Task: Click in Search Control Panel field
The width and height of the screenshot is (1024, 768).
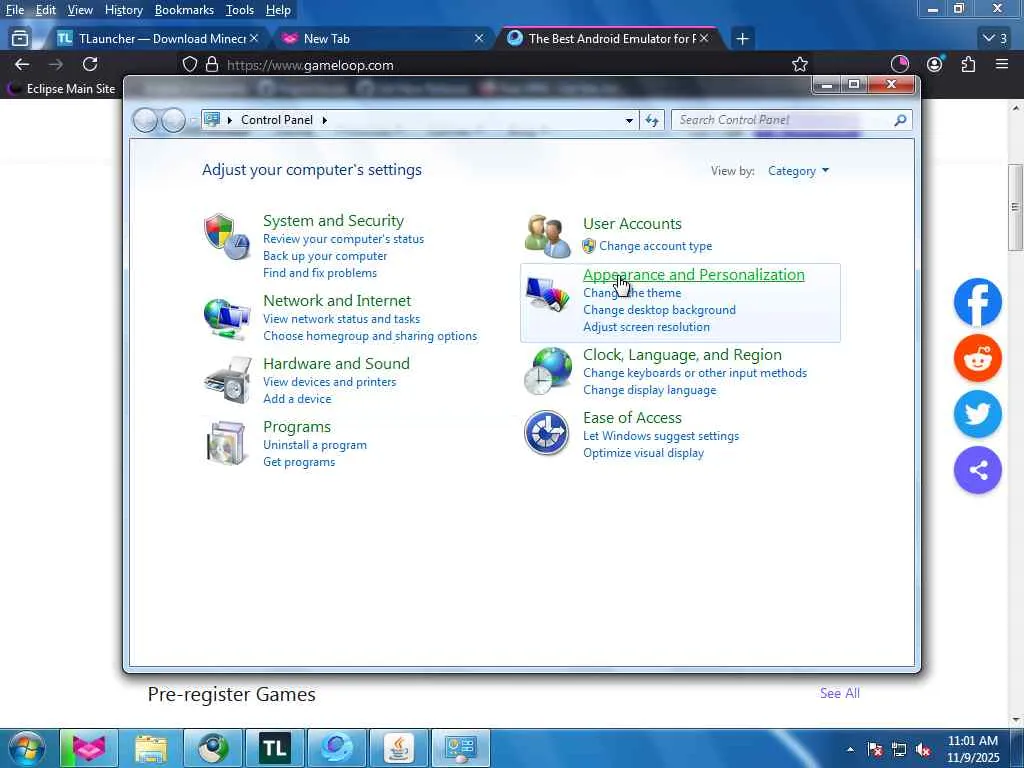Action: point(784,120)
